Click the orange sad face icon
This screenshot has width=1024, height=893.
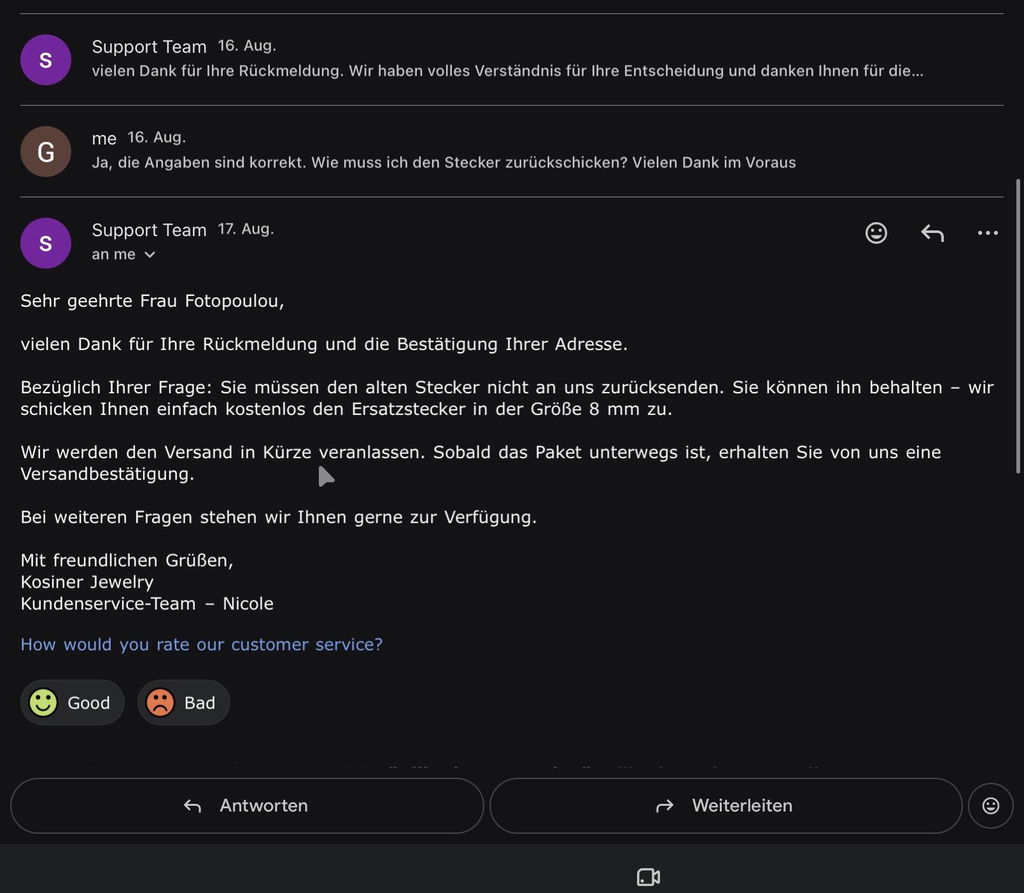(x=160, y=702)
